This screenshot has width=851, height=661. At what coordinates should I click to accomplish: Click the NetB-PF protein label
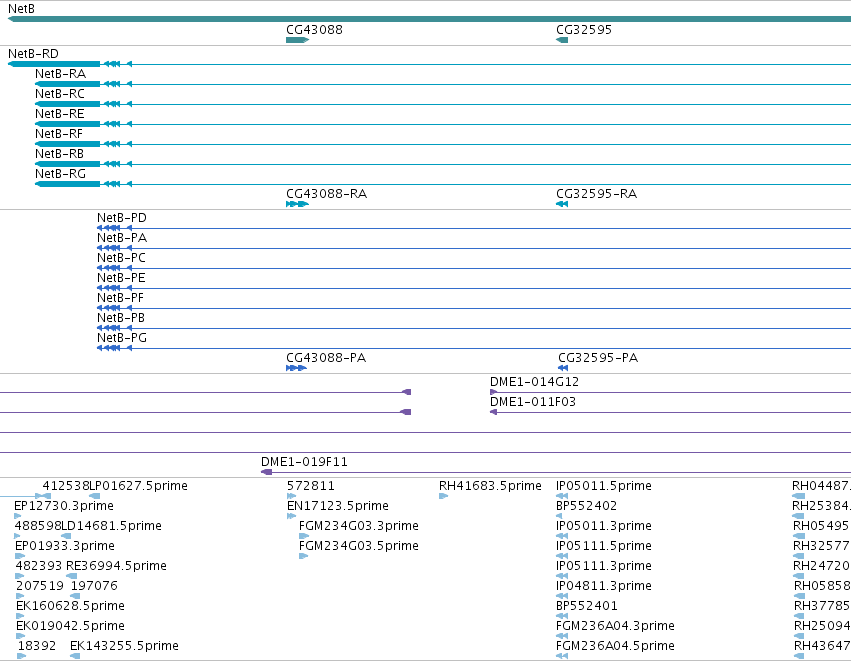coord(120,298)
